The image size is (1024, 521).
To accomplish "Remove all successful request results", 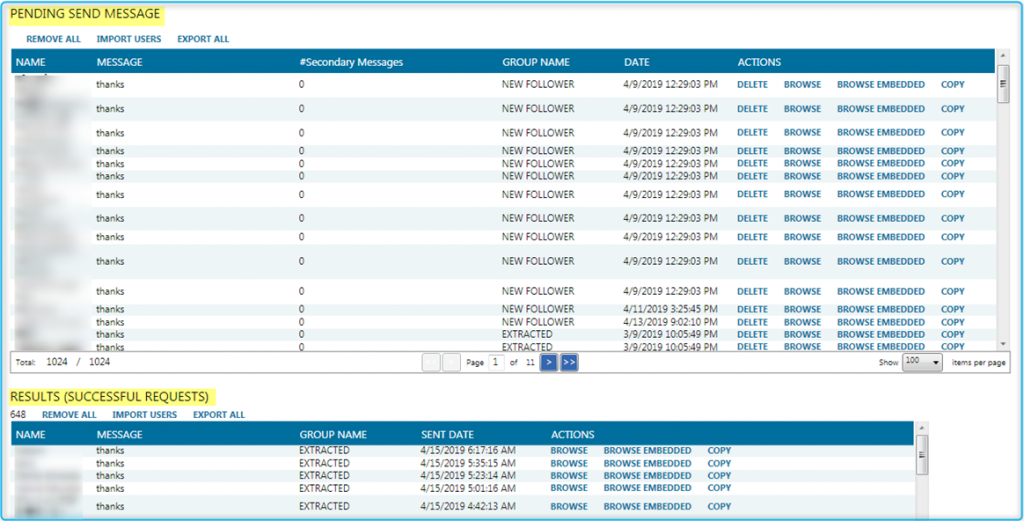I will pos(69,415).
